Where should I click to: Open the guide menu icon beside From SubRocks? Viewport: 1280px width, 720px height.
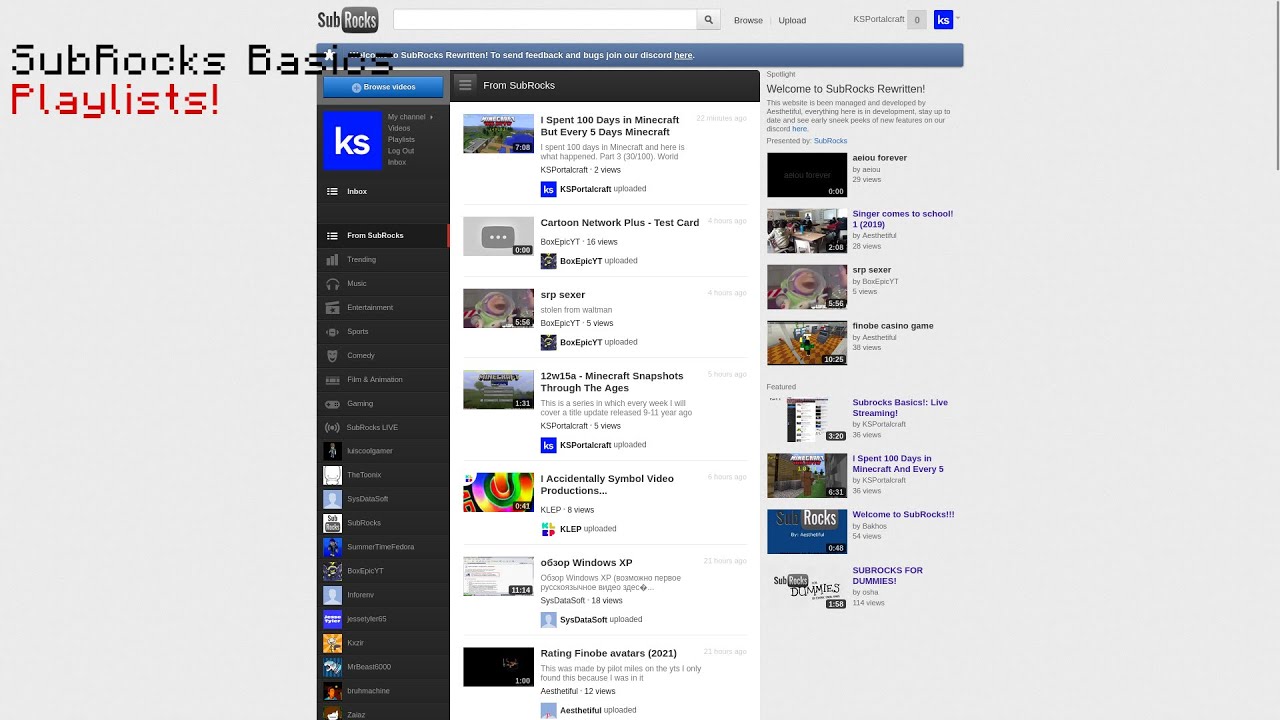point(465,85)
